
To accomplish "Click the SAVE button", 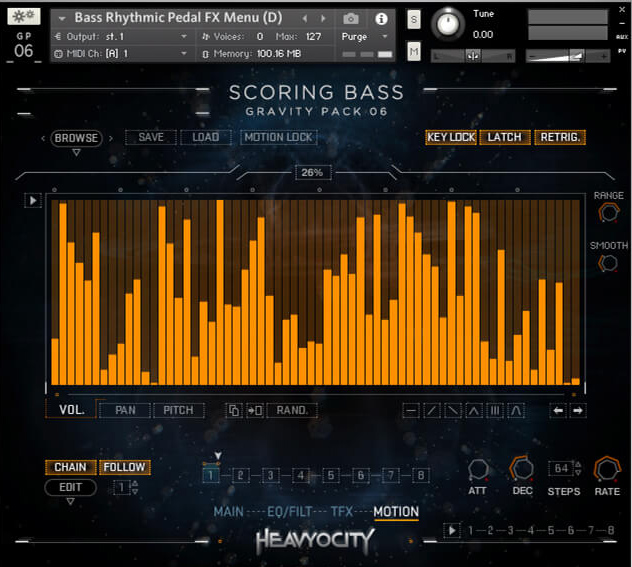I will click(151, 137).
